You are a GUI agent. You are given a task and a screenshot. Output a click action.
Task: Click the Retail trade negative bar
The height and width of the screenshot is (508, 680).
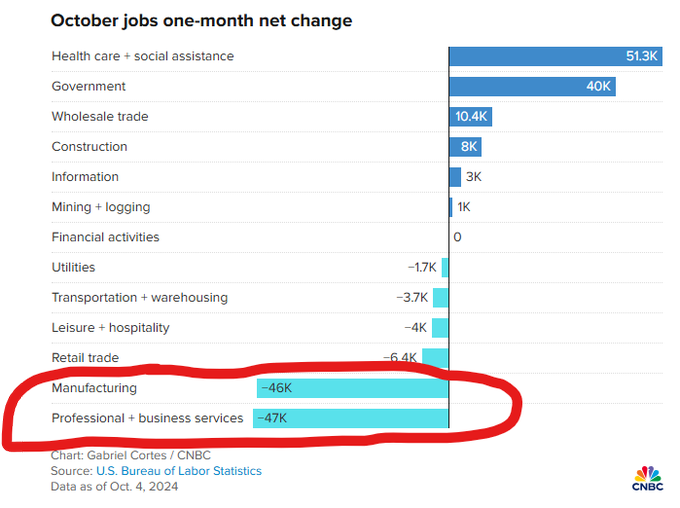click(x=435, y=358)
